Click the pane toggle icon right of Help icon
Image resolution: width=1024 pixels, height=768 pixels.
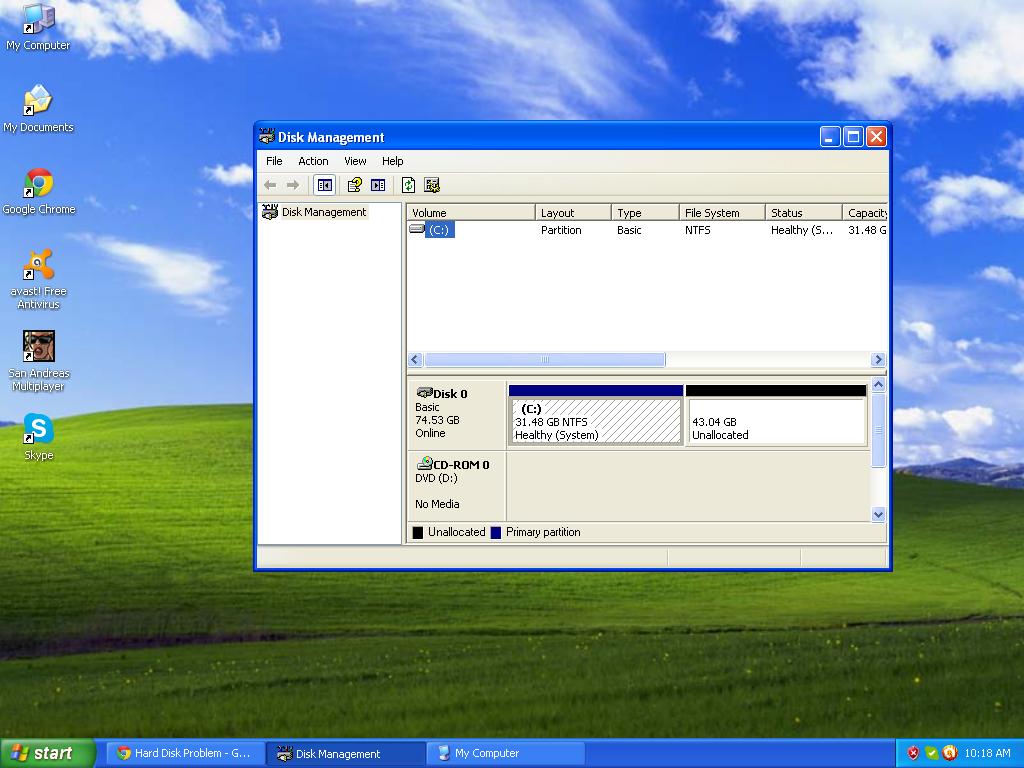point(378,185)
